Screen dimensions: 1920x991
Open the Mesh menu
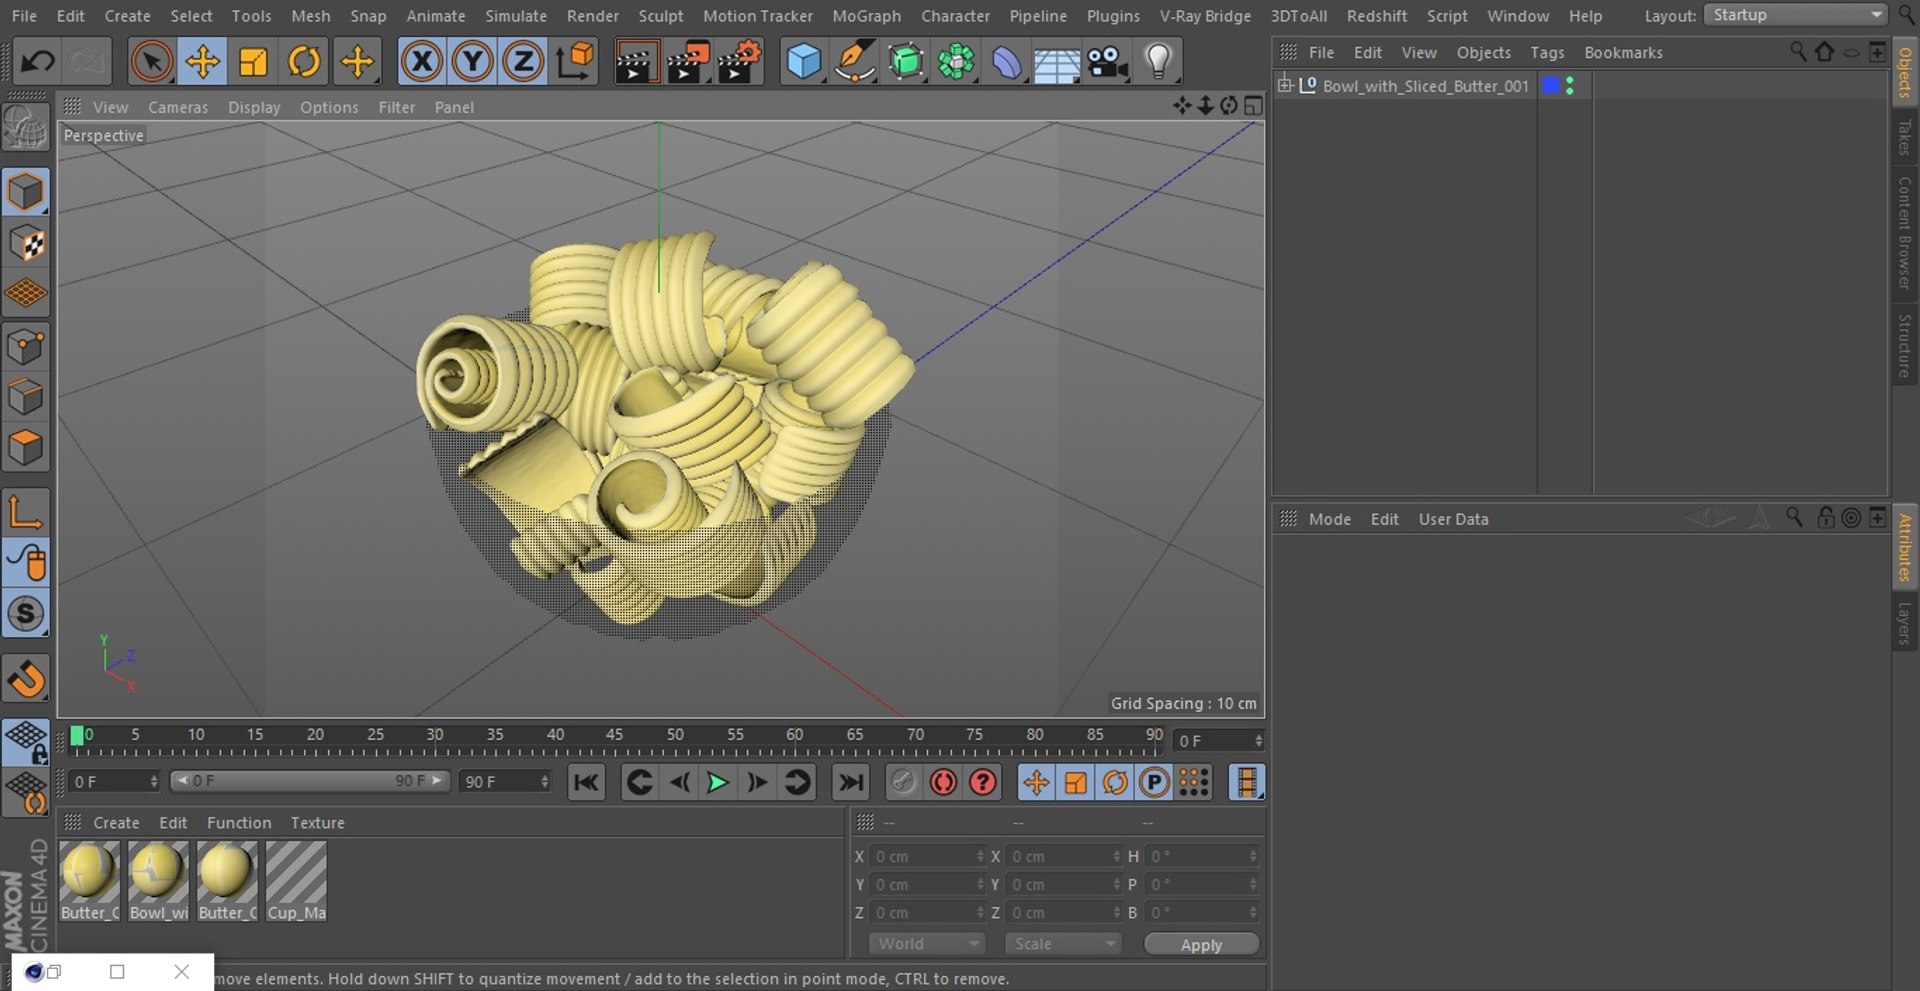click(x=310, y=16)
